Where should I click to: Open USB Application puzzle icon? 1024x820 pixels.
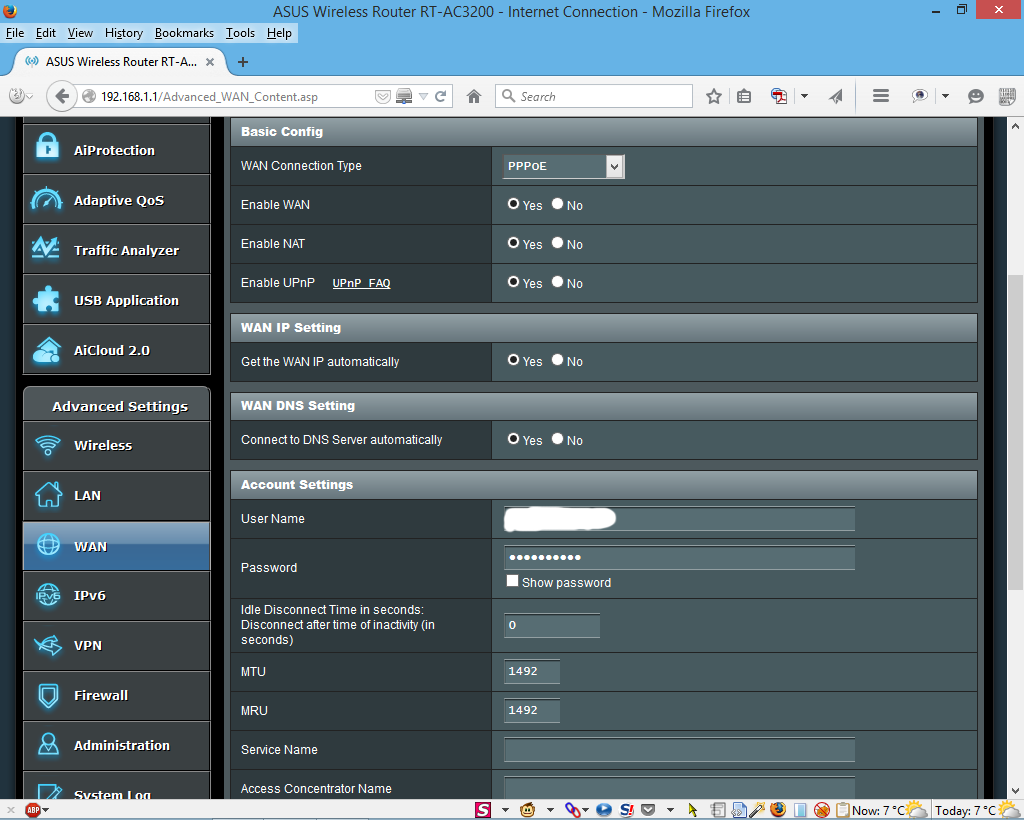(46, 300)
